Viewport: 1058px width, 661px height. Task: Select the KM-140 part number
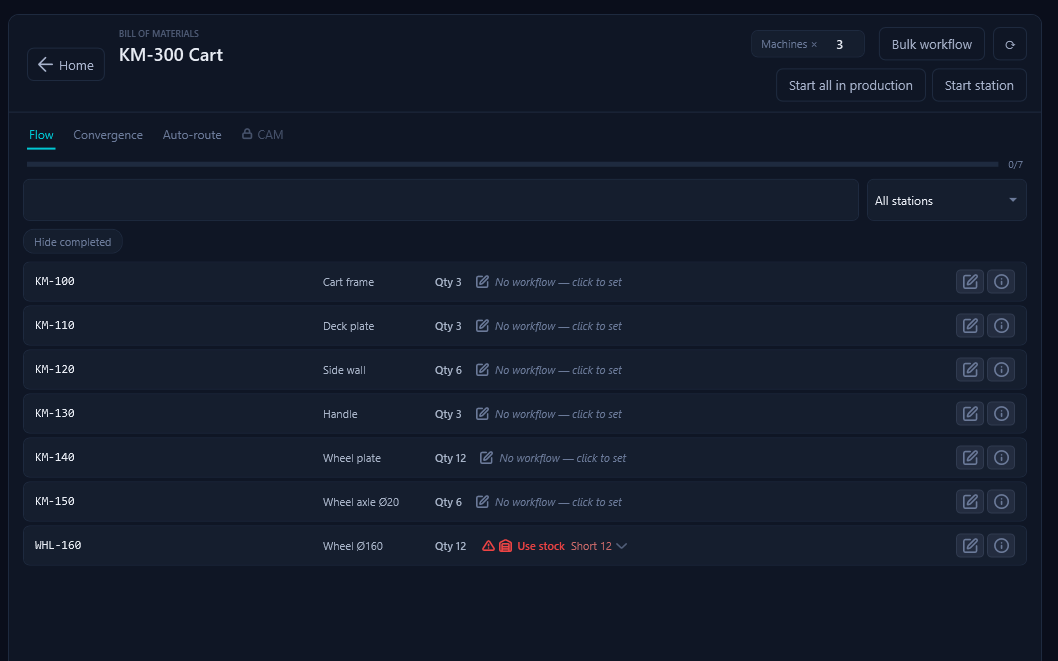[55, 457]
